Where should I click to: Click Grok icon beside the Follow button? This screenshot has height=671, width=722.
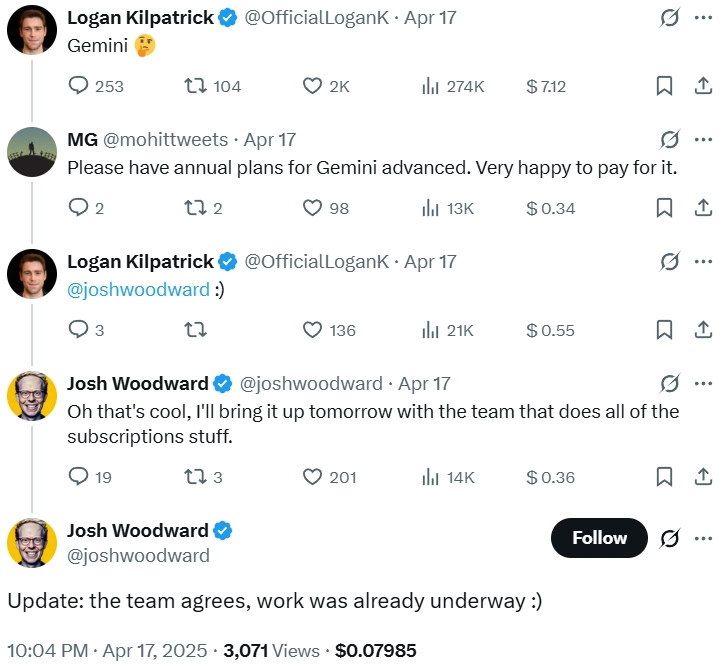670,538
